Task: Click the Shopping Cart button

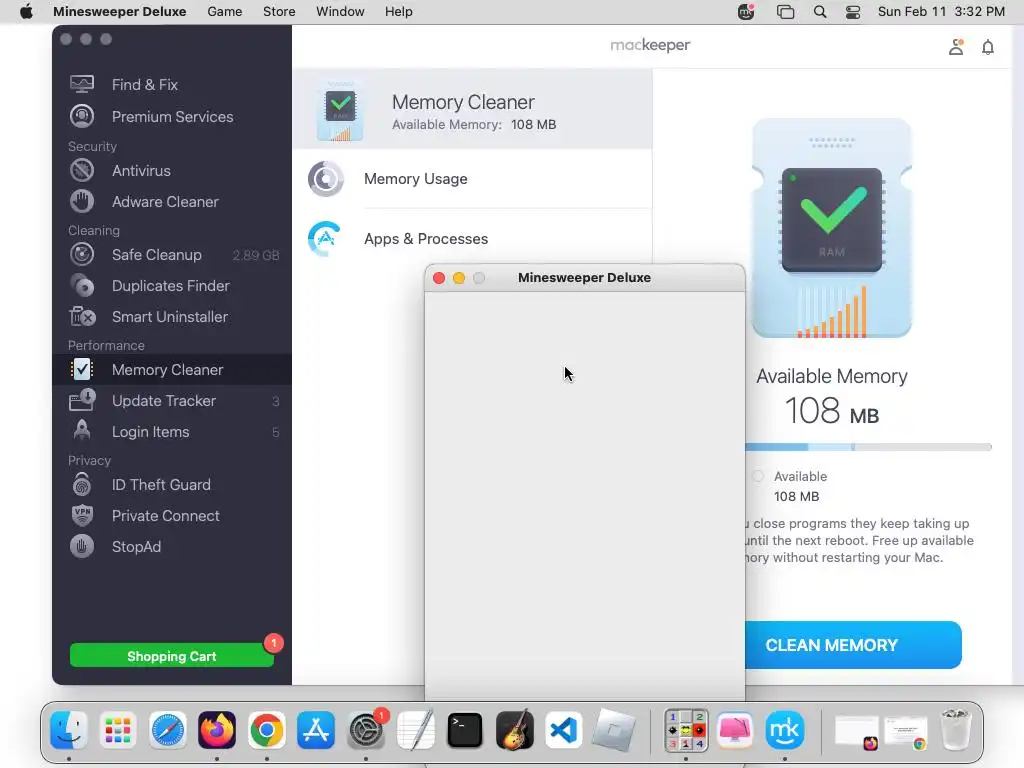Action: pyautogui.click(x=172, y=656)
